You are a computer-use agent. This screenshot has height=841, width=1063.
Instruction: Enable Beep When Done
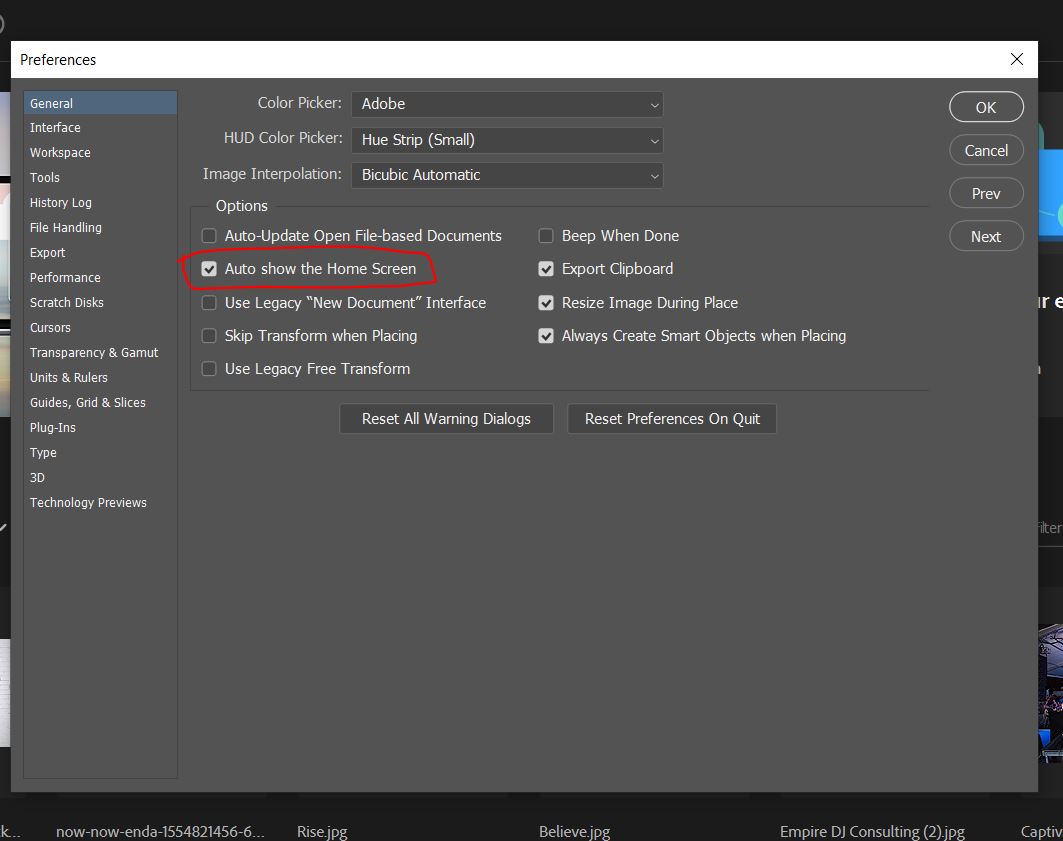(x=546, y=236)
